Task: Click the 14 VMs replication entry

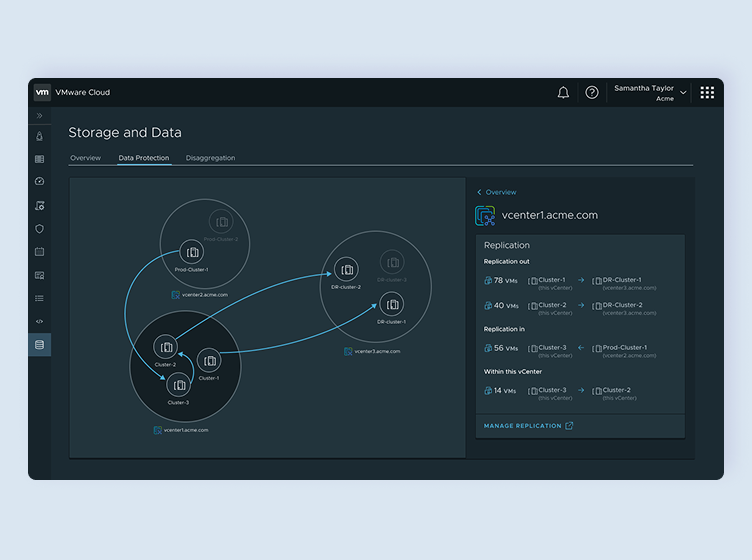Action: pyautogui.click(x=500, y=391)
